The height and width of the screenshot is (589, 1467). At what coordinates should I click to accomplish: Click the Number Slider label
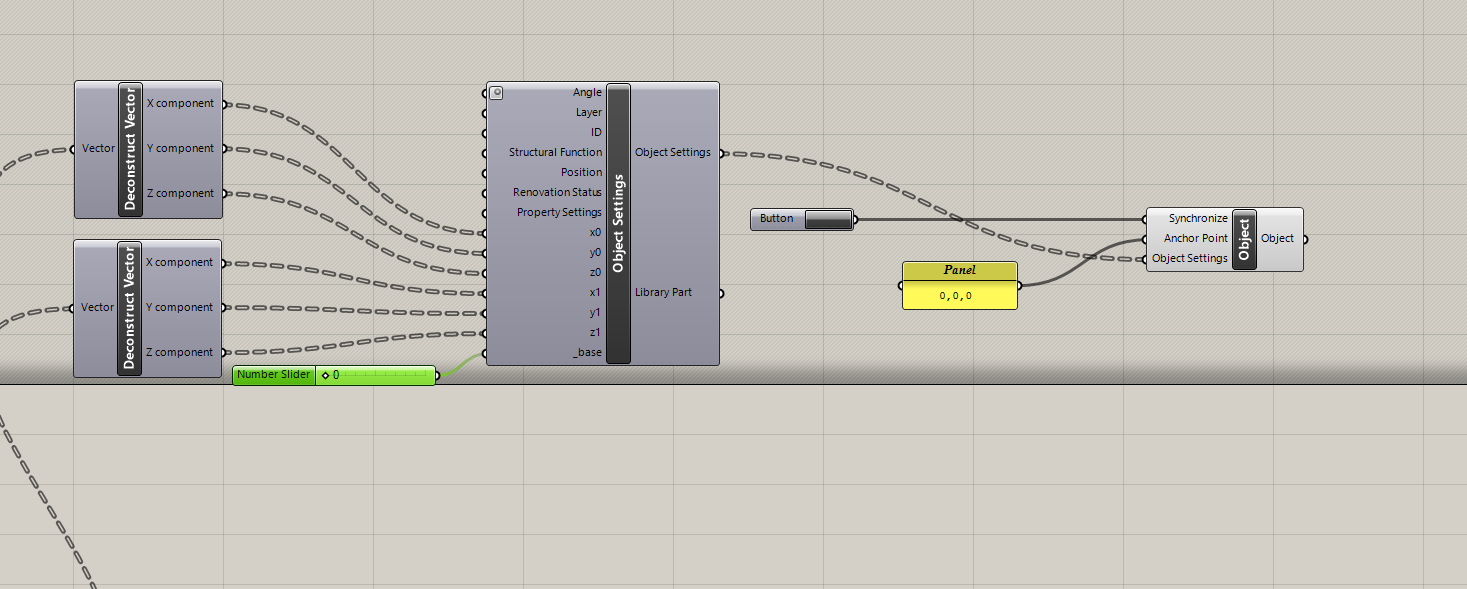pyautogui.click(x=274, y=375)
